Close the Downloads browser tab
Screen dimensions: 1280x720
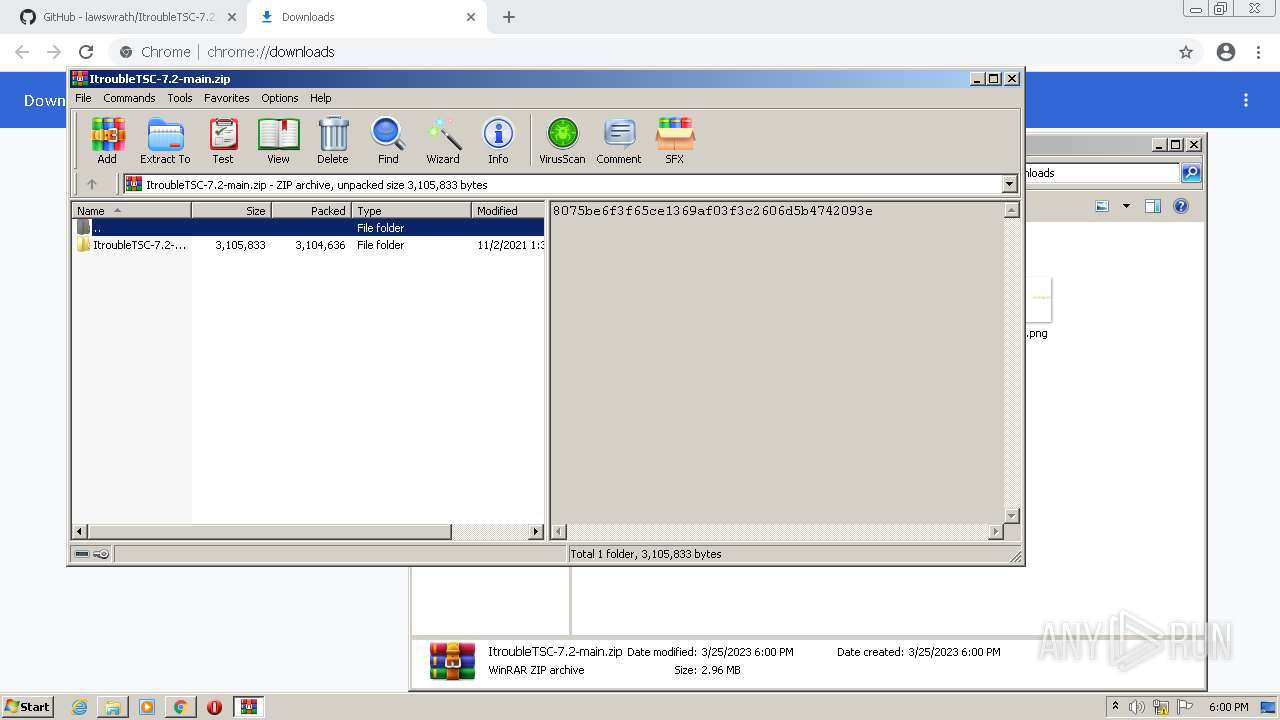470,17
